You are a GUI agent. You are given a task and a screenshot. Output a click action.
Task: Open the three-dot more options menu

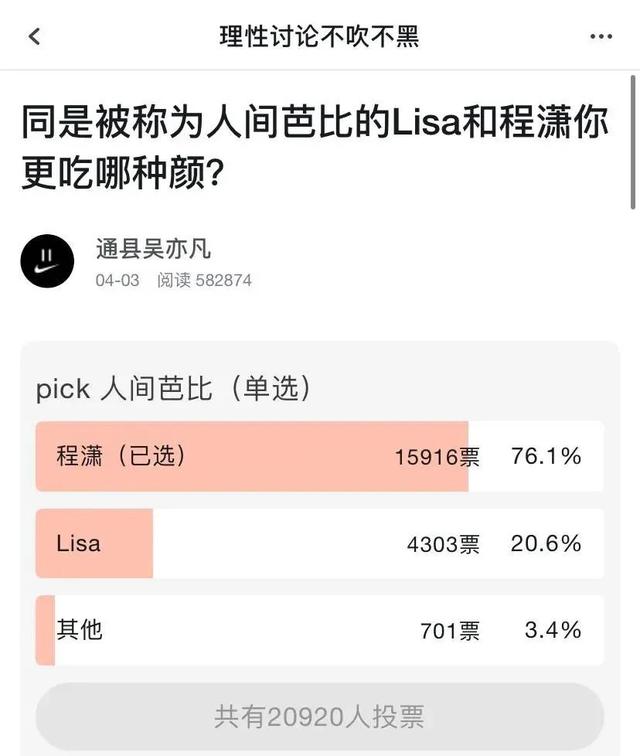[x=601, y=36]
